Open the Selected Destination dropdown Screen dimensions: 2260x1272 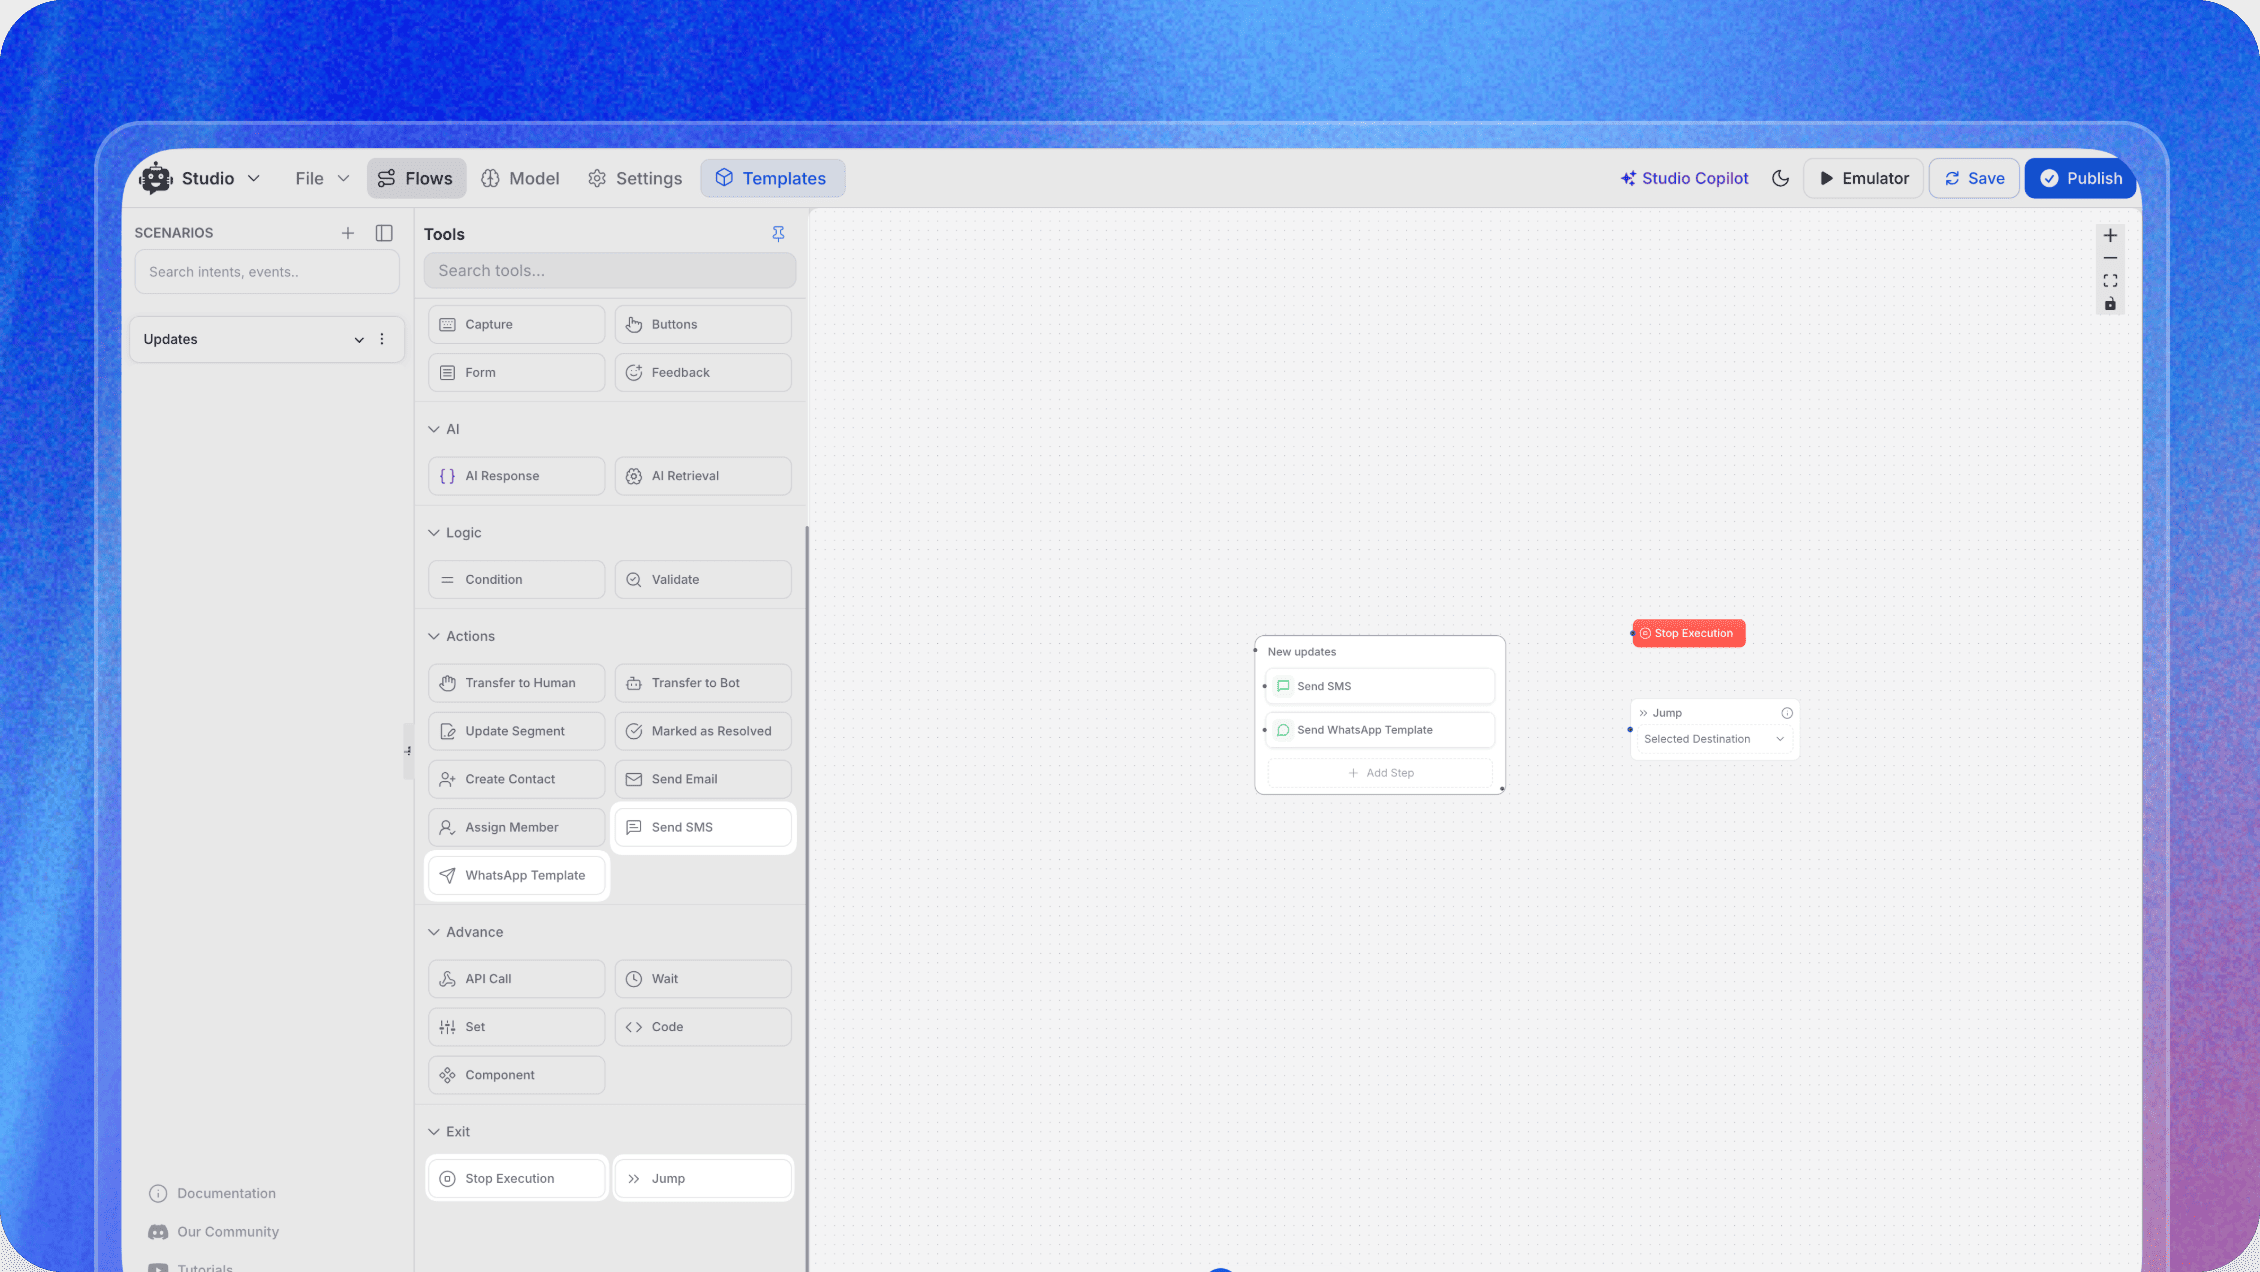pos(1714,739)
